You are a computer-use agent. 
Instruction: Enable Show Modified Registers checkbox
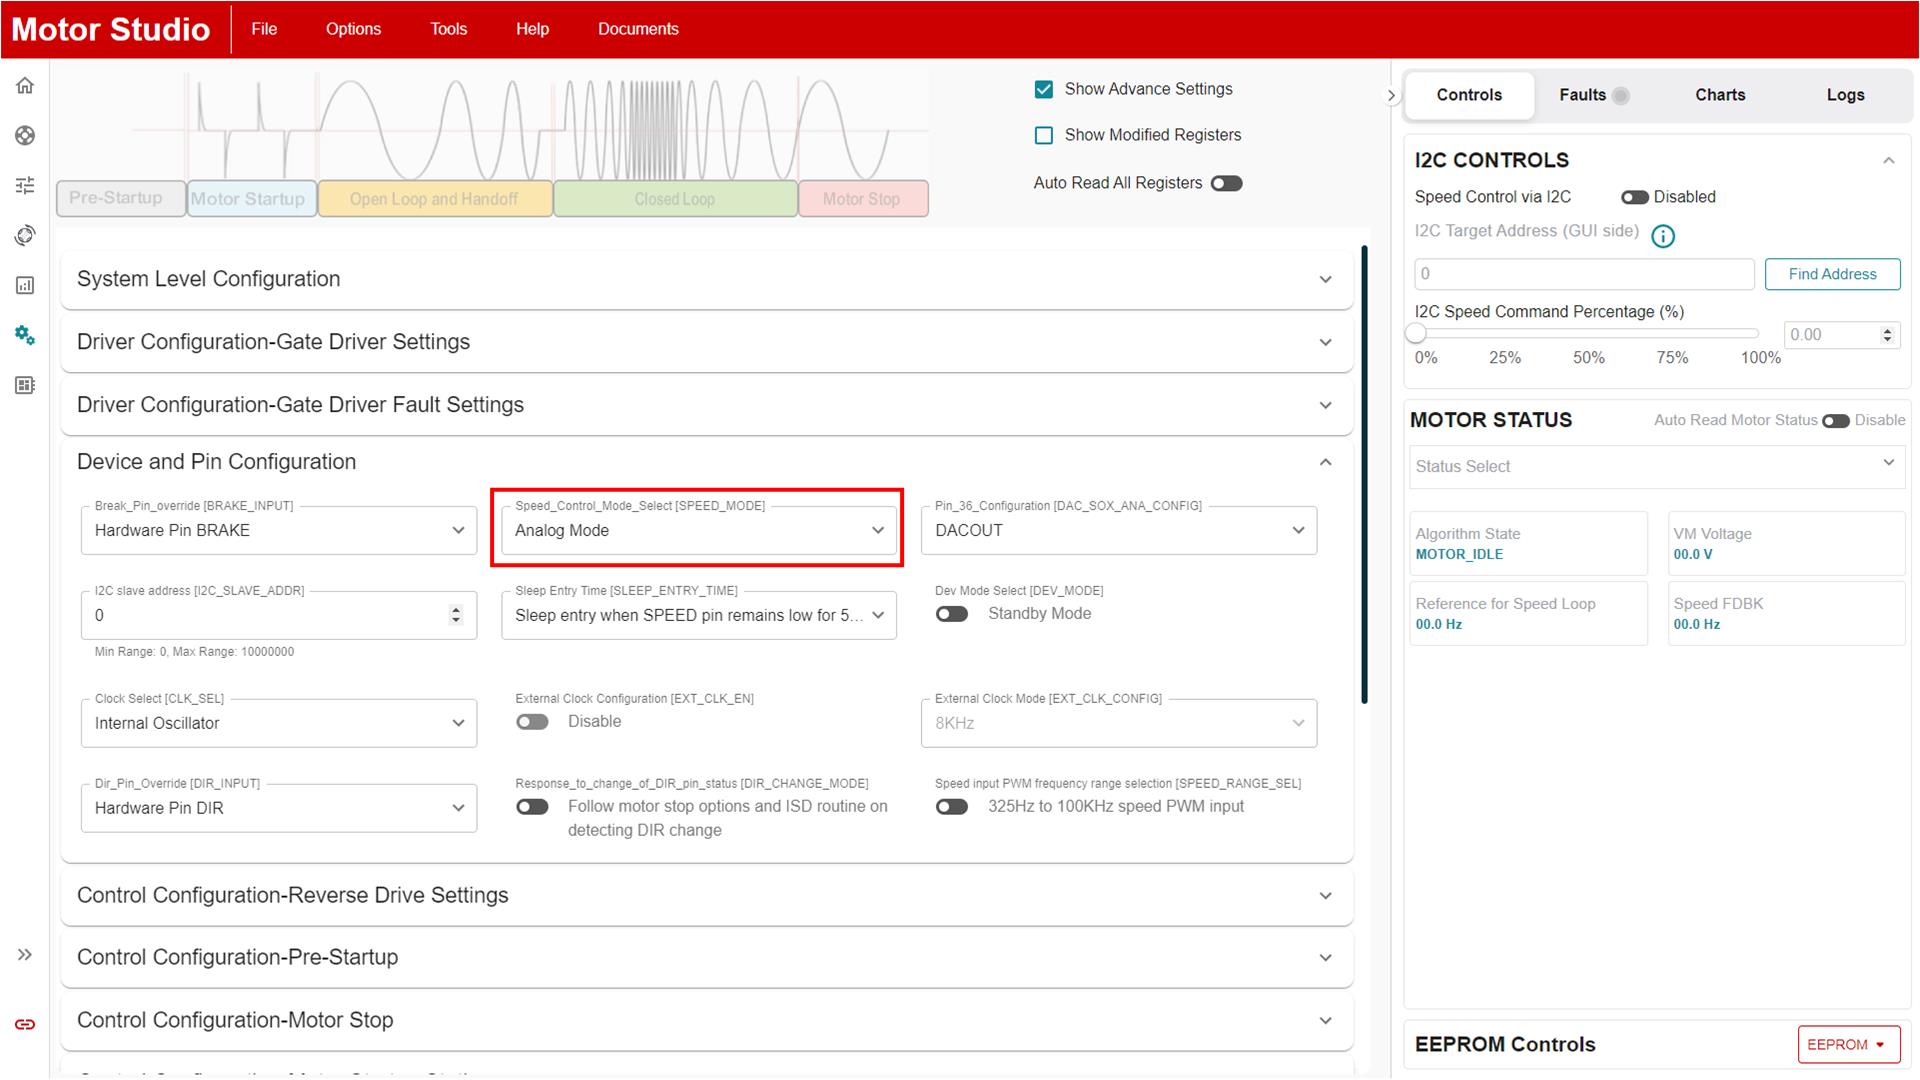point(1044,135)
